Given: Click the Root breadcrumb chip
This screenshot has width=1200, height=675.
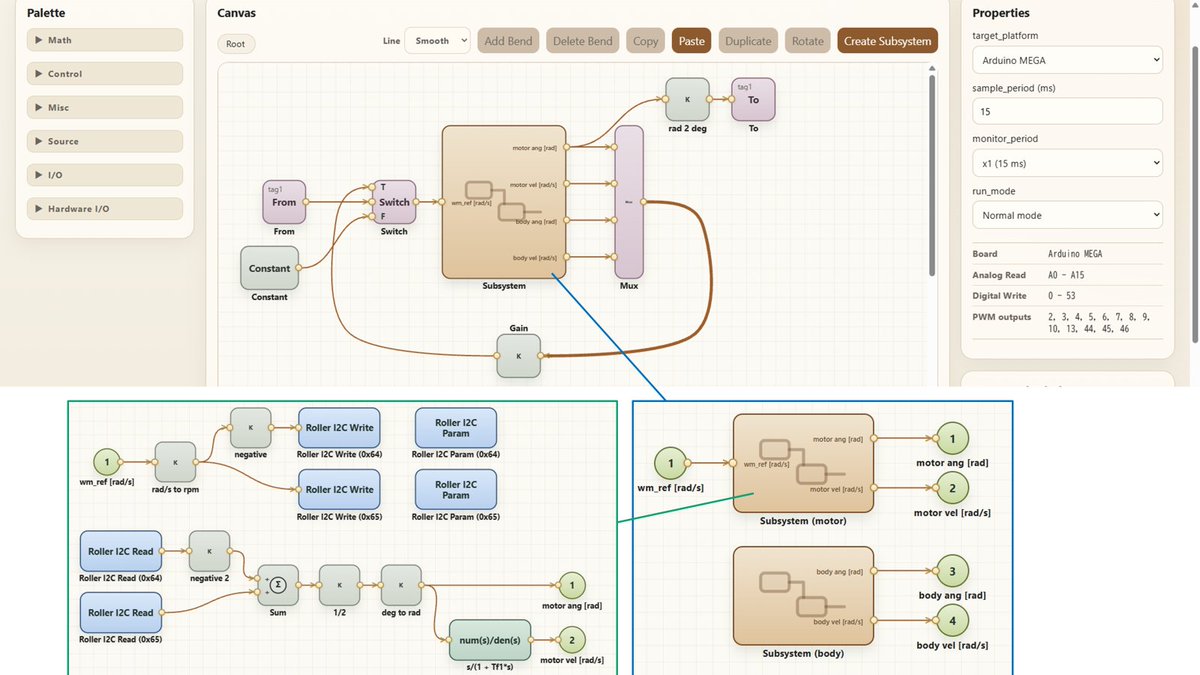Looking at the screenshot, I should click(235, 44).
